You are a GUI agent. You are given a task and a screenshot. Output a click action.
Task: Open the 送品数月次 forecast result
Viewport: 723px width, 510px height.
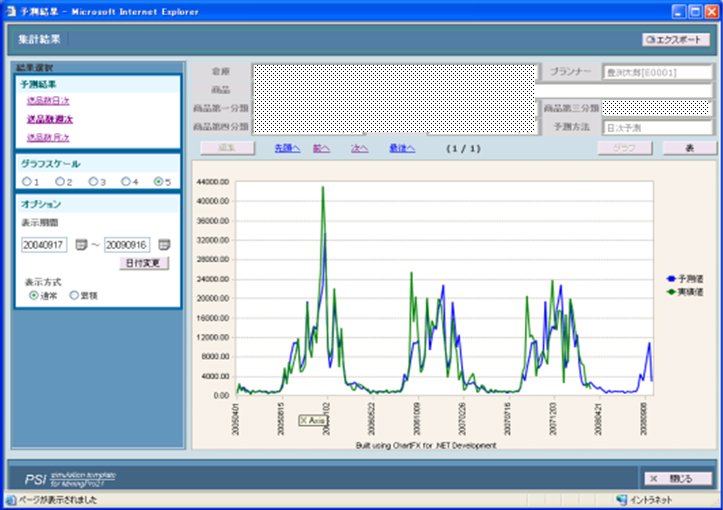point(48,137)
